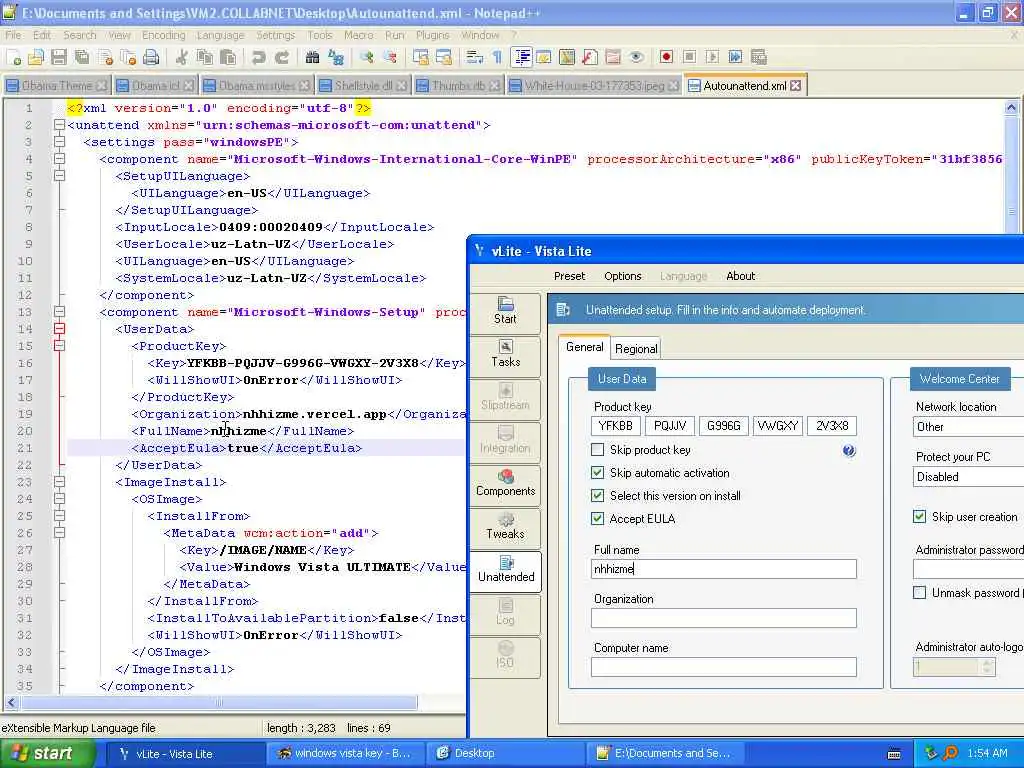
Task: Open the Plugins menu in Notepad++
Action: pyautogui.click(x=432, y=35)
